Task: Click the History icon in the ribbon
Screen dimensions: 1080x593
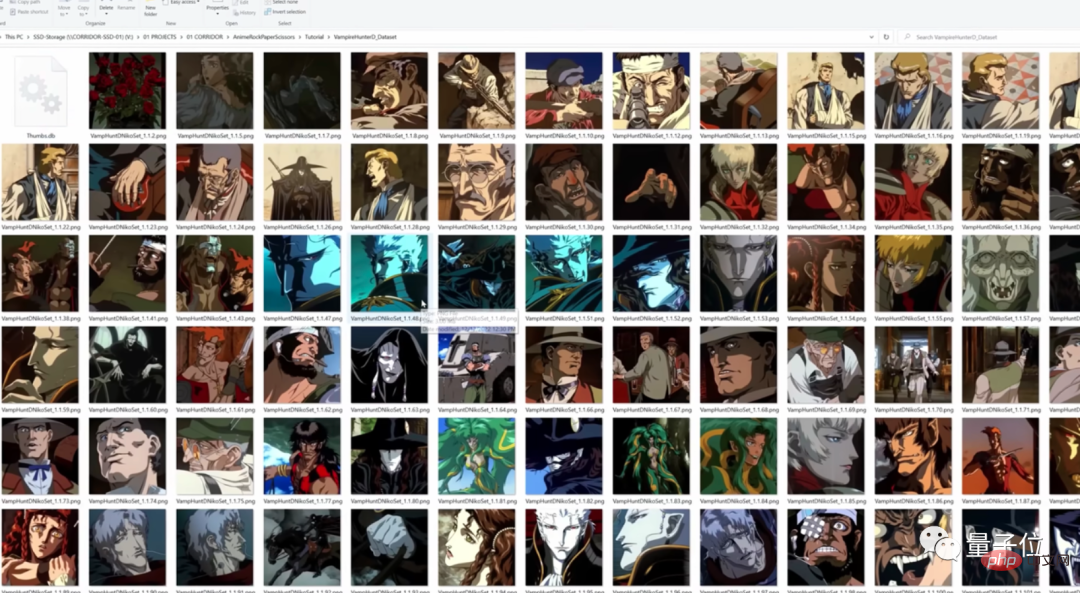Action: pos(247,12)
